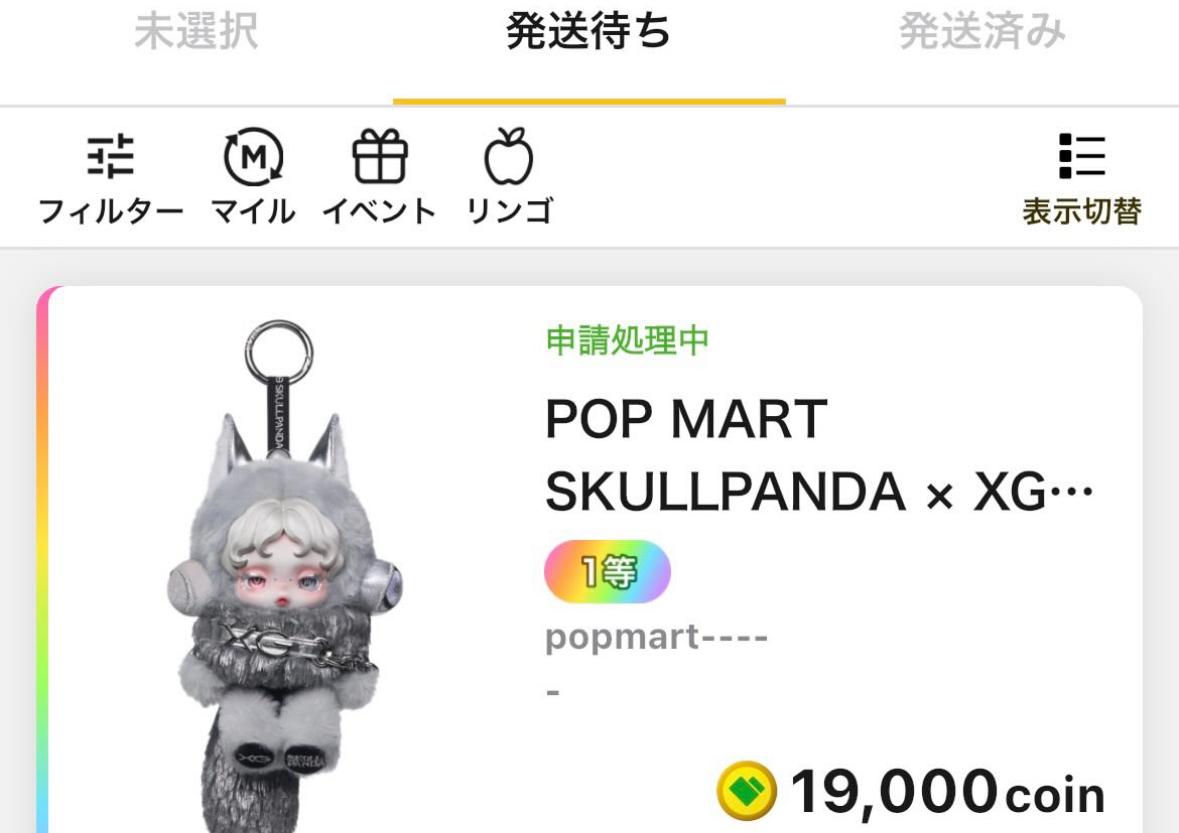Click the フィルター text label
The width and height of the screenshot is (1179, 833).
click(111, 211)
